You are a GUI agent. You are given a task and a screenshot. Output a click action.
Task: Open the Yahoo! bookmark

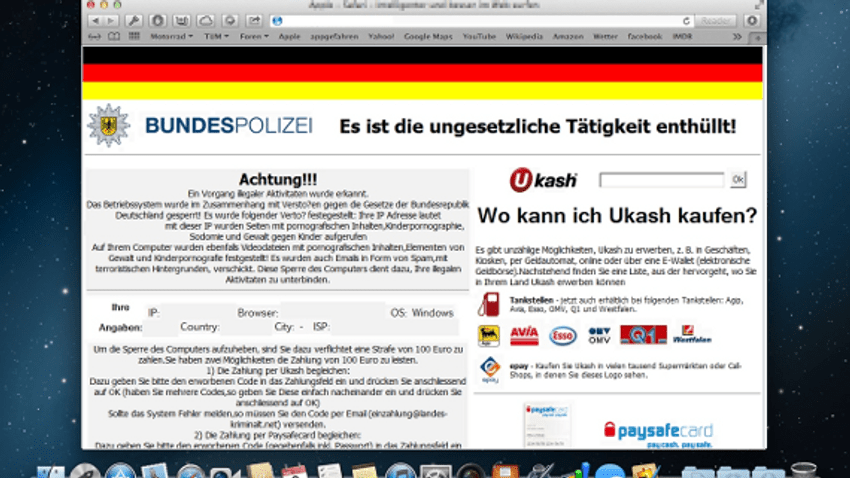point(381,36)
